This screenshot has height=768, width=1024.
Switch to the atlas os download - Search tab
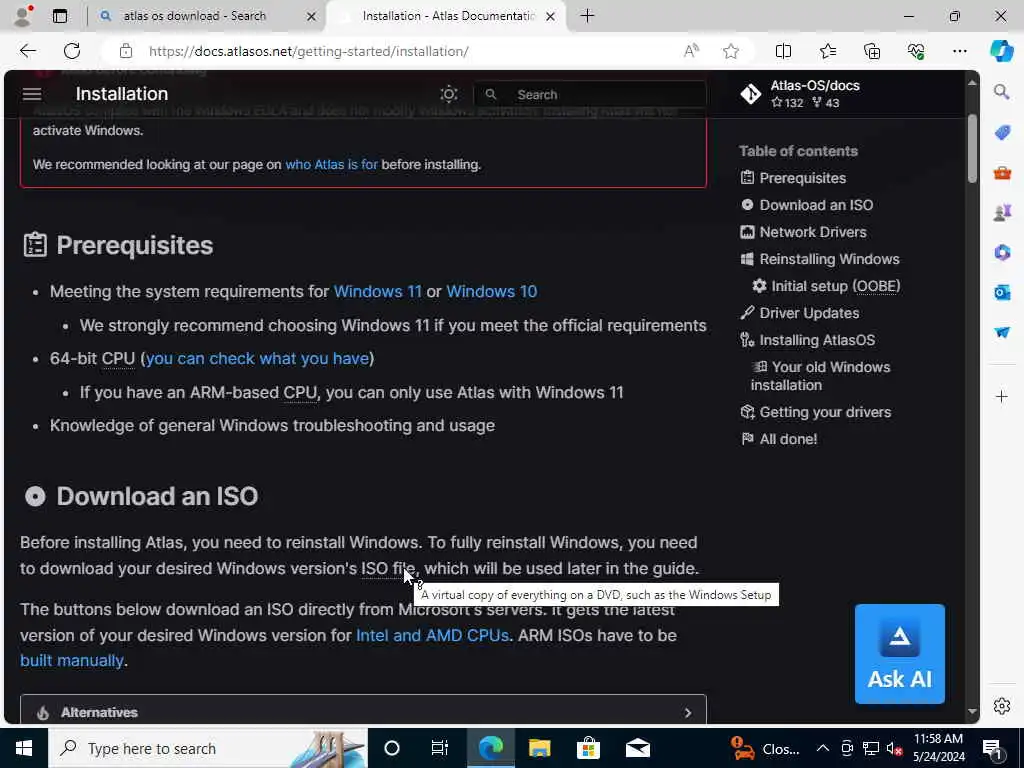tap(195, 16)
